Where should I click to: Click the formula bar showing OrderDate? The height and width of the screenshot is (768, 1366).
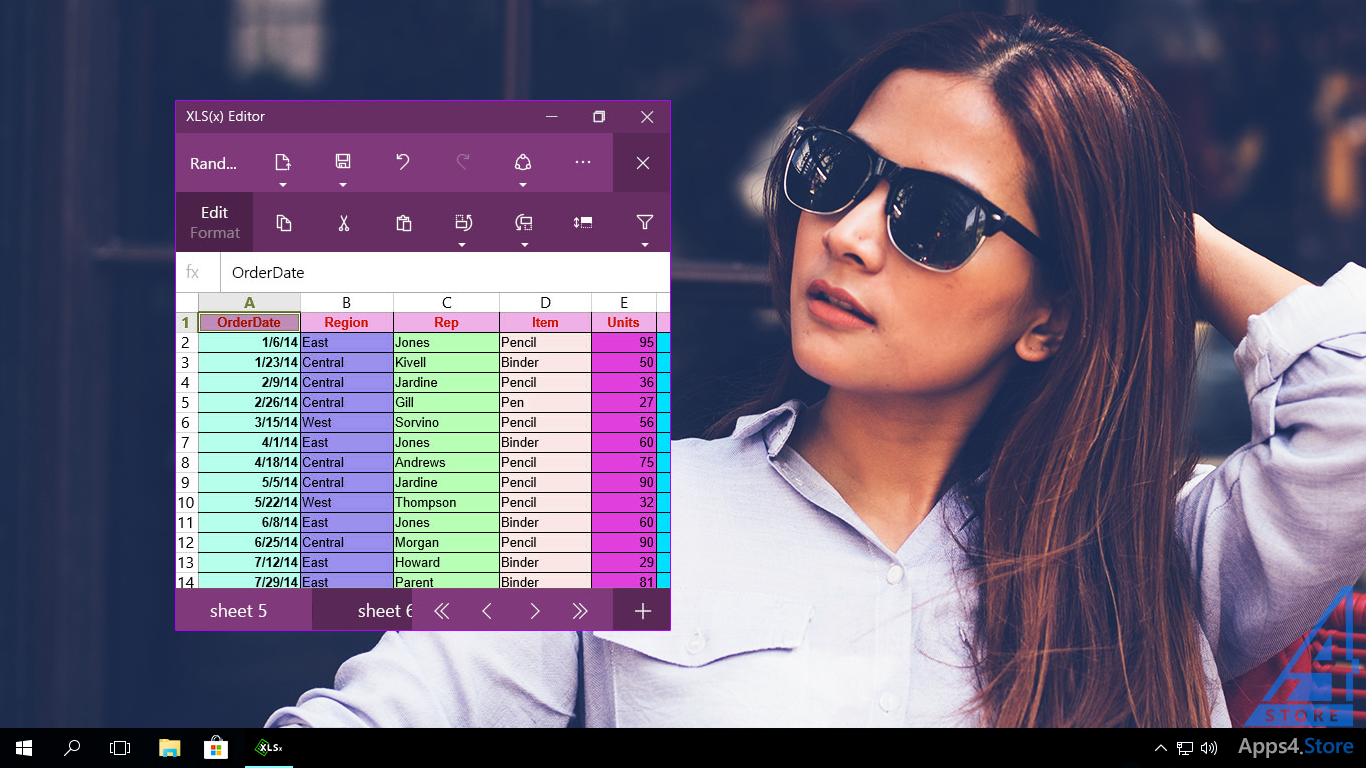(x=445, y=272)
